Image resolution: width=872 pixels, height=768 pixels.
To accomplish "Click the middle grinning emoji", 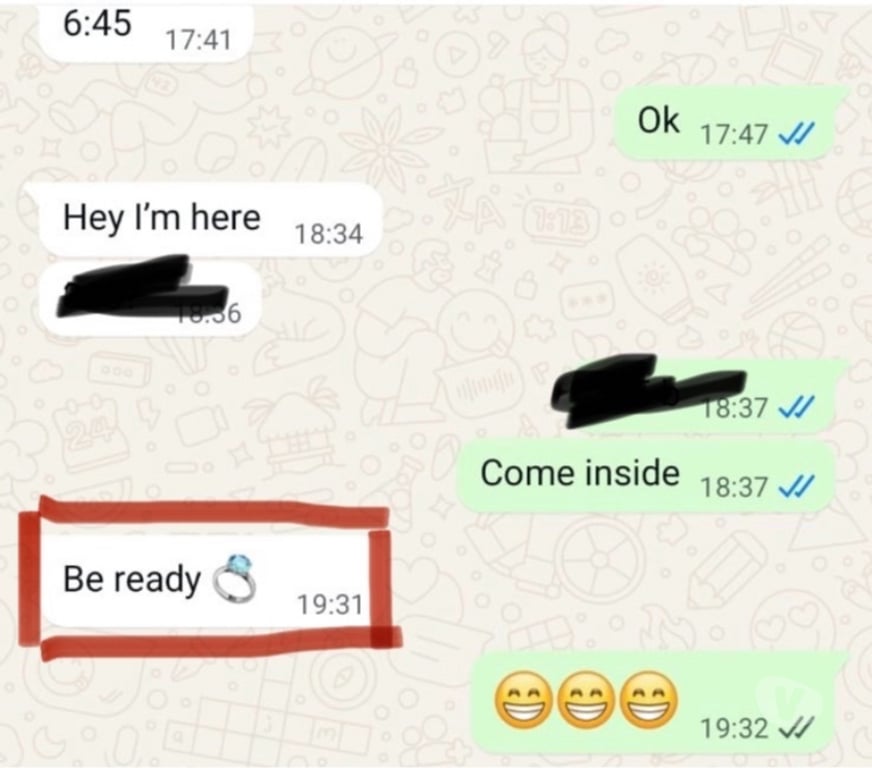I will pyautogui.click(x=586, y=699).
